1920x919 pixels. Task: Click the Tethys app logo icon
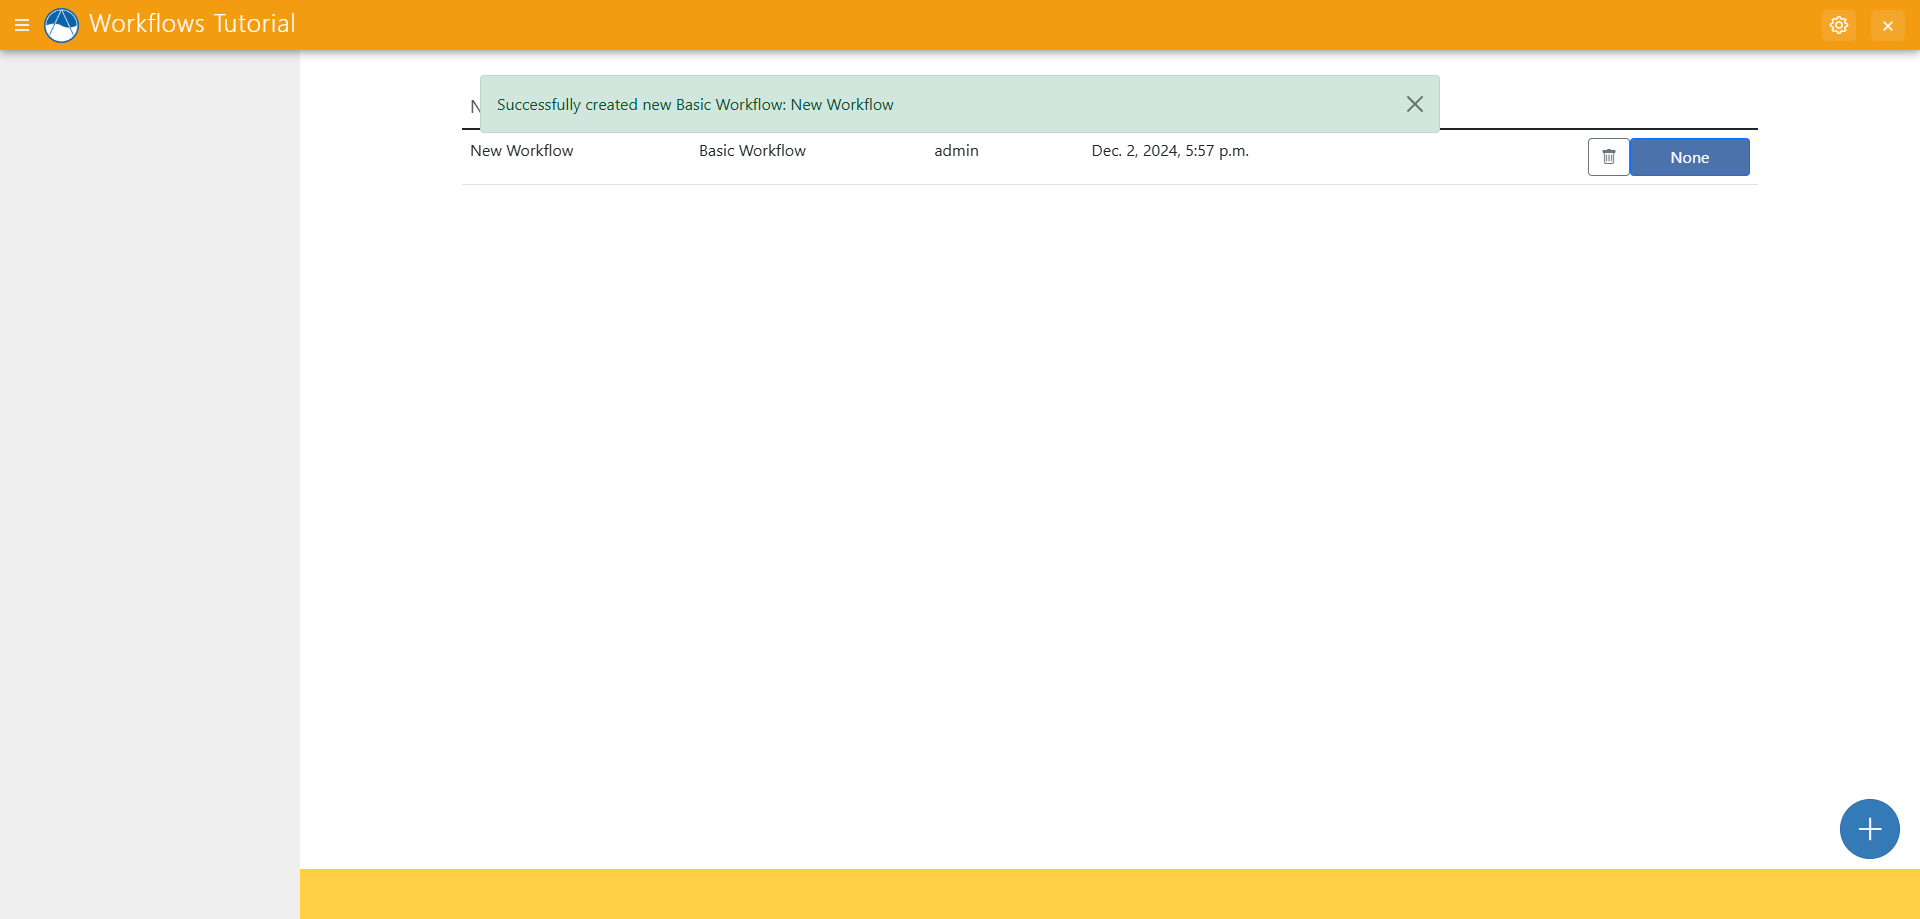click(61, 25)
